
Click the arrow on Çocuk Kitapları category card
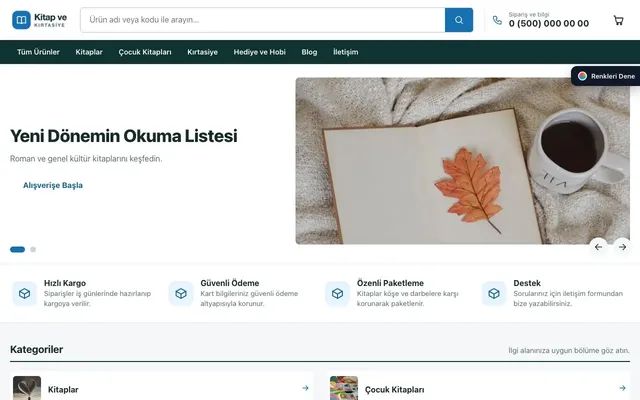622,388
